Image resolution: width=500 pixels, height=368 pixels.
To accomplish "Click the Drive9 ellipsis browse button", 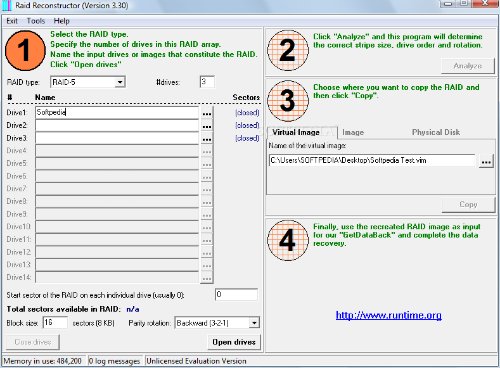I will pos(207,215).
